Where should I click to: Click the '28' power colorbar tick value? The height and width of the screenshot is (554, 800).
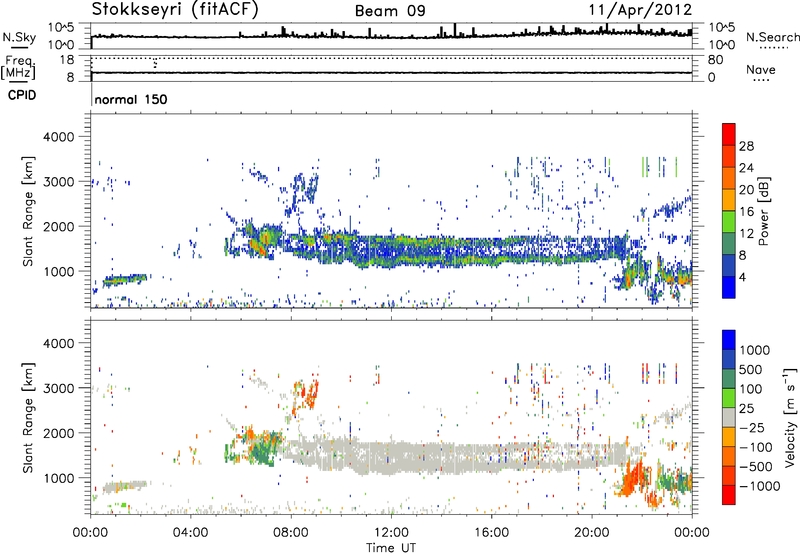[x=746, y=146]
